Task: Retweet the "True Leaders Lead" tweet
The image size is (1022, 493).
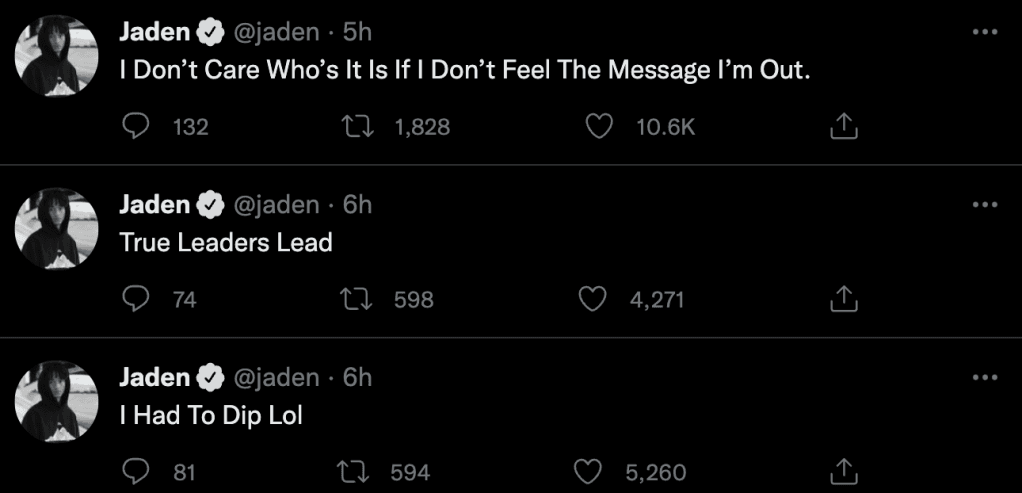Action: tap(356, 298)
